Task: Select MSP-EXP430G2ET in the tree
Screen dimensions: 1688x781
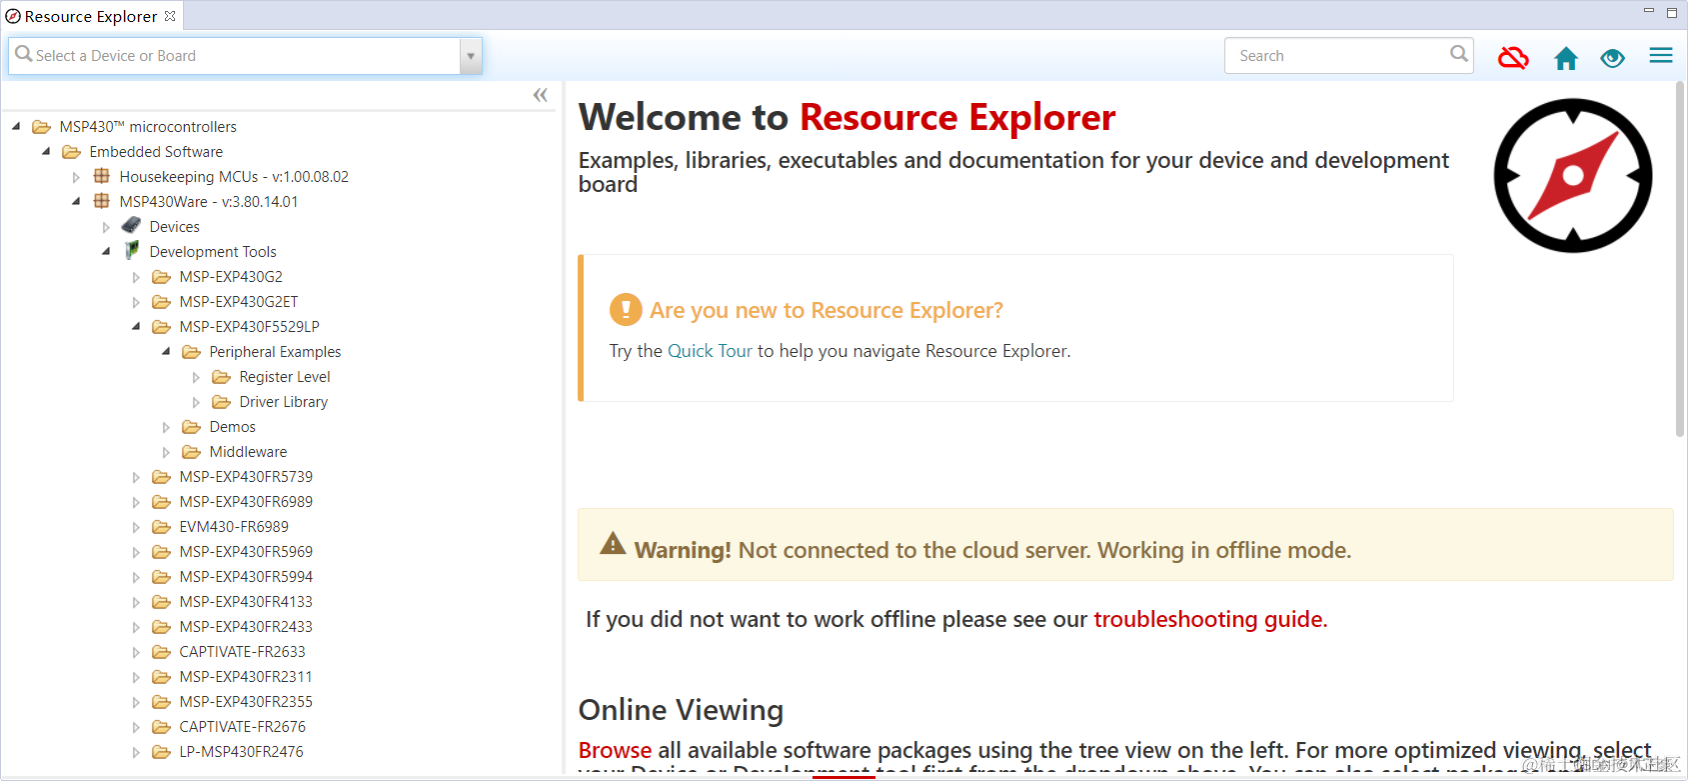Action: pos(238,302)
